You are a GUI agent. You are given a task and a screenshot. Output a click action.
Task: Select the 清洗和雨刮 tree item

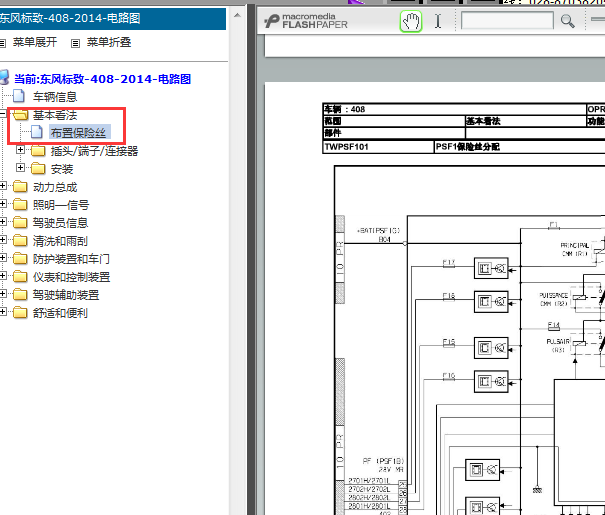click(60, 241)
